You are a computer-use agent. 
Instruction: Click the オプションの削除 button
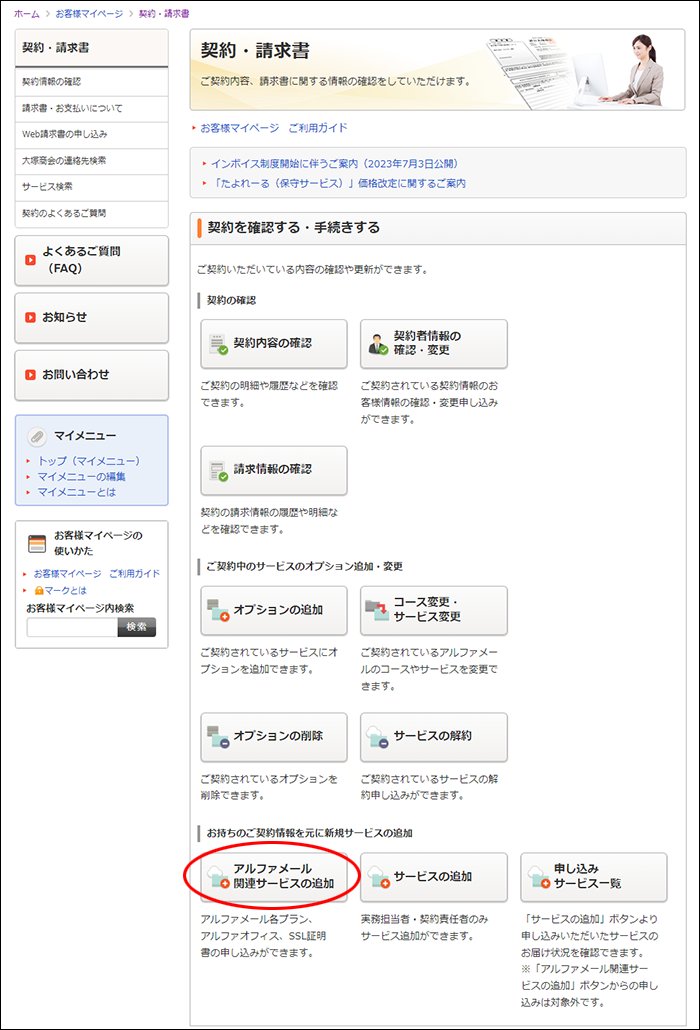tap(274, 737)
